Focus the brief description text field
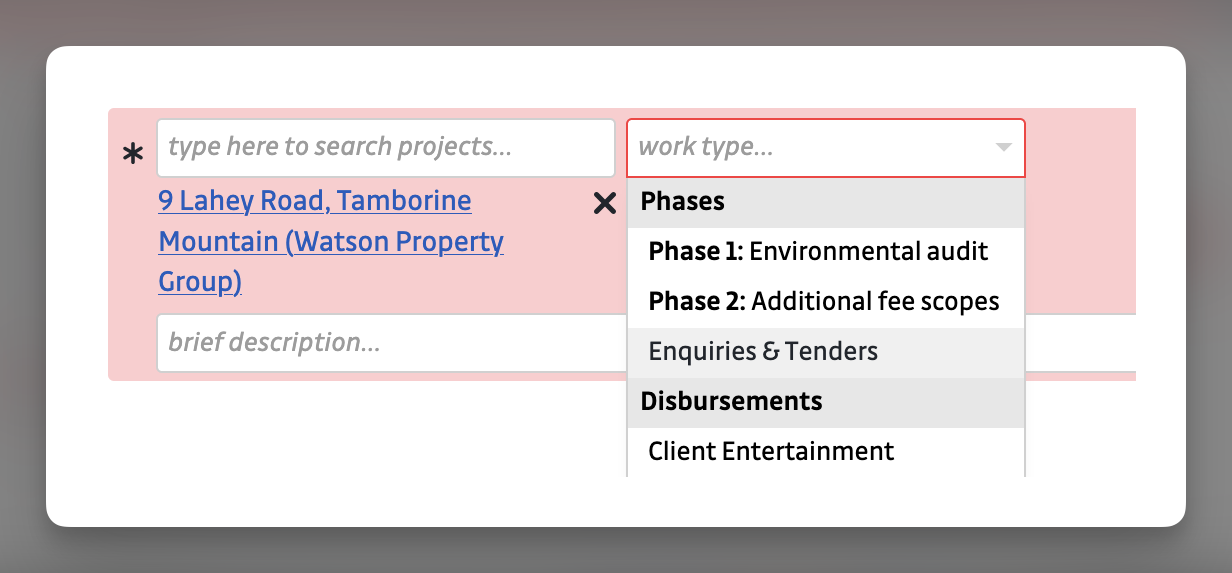Screen dimensions: 1232x573 coord(390,343)
